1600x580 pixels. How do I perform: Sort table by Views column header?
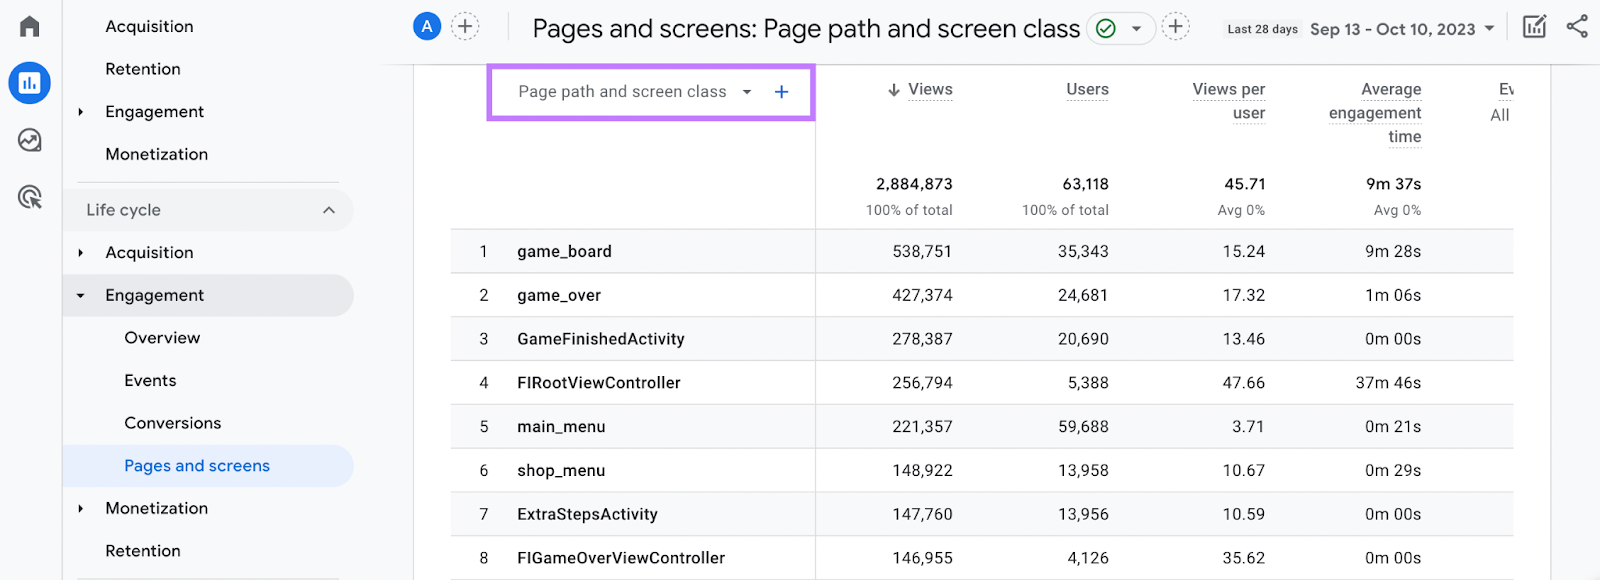coord(929,90)
